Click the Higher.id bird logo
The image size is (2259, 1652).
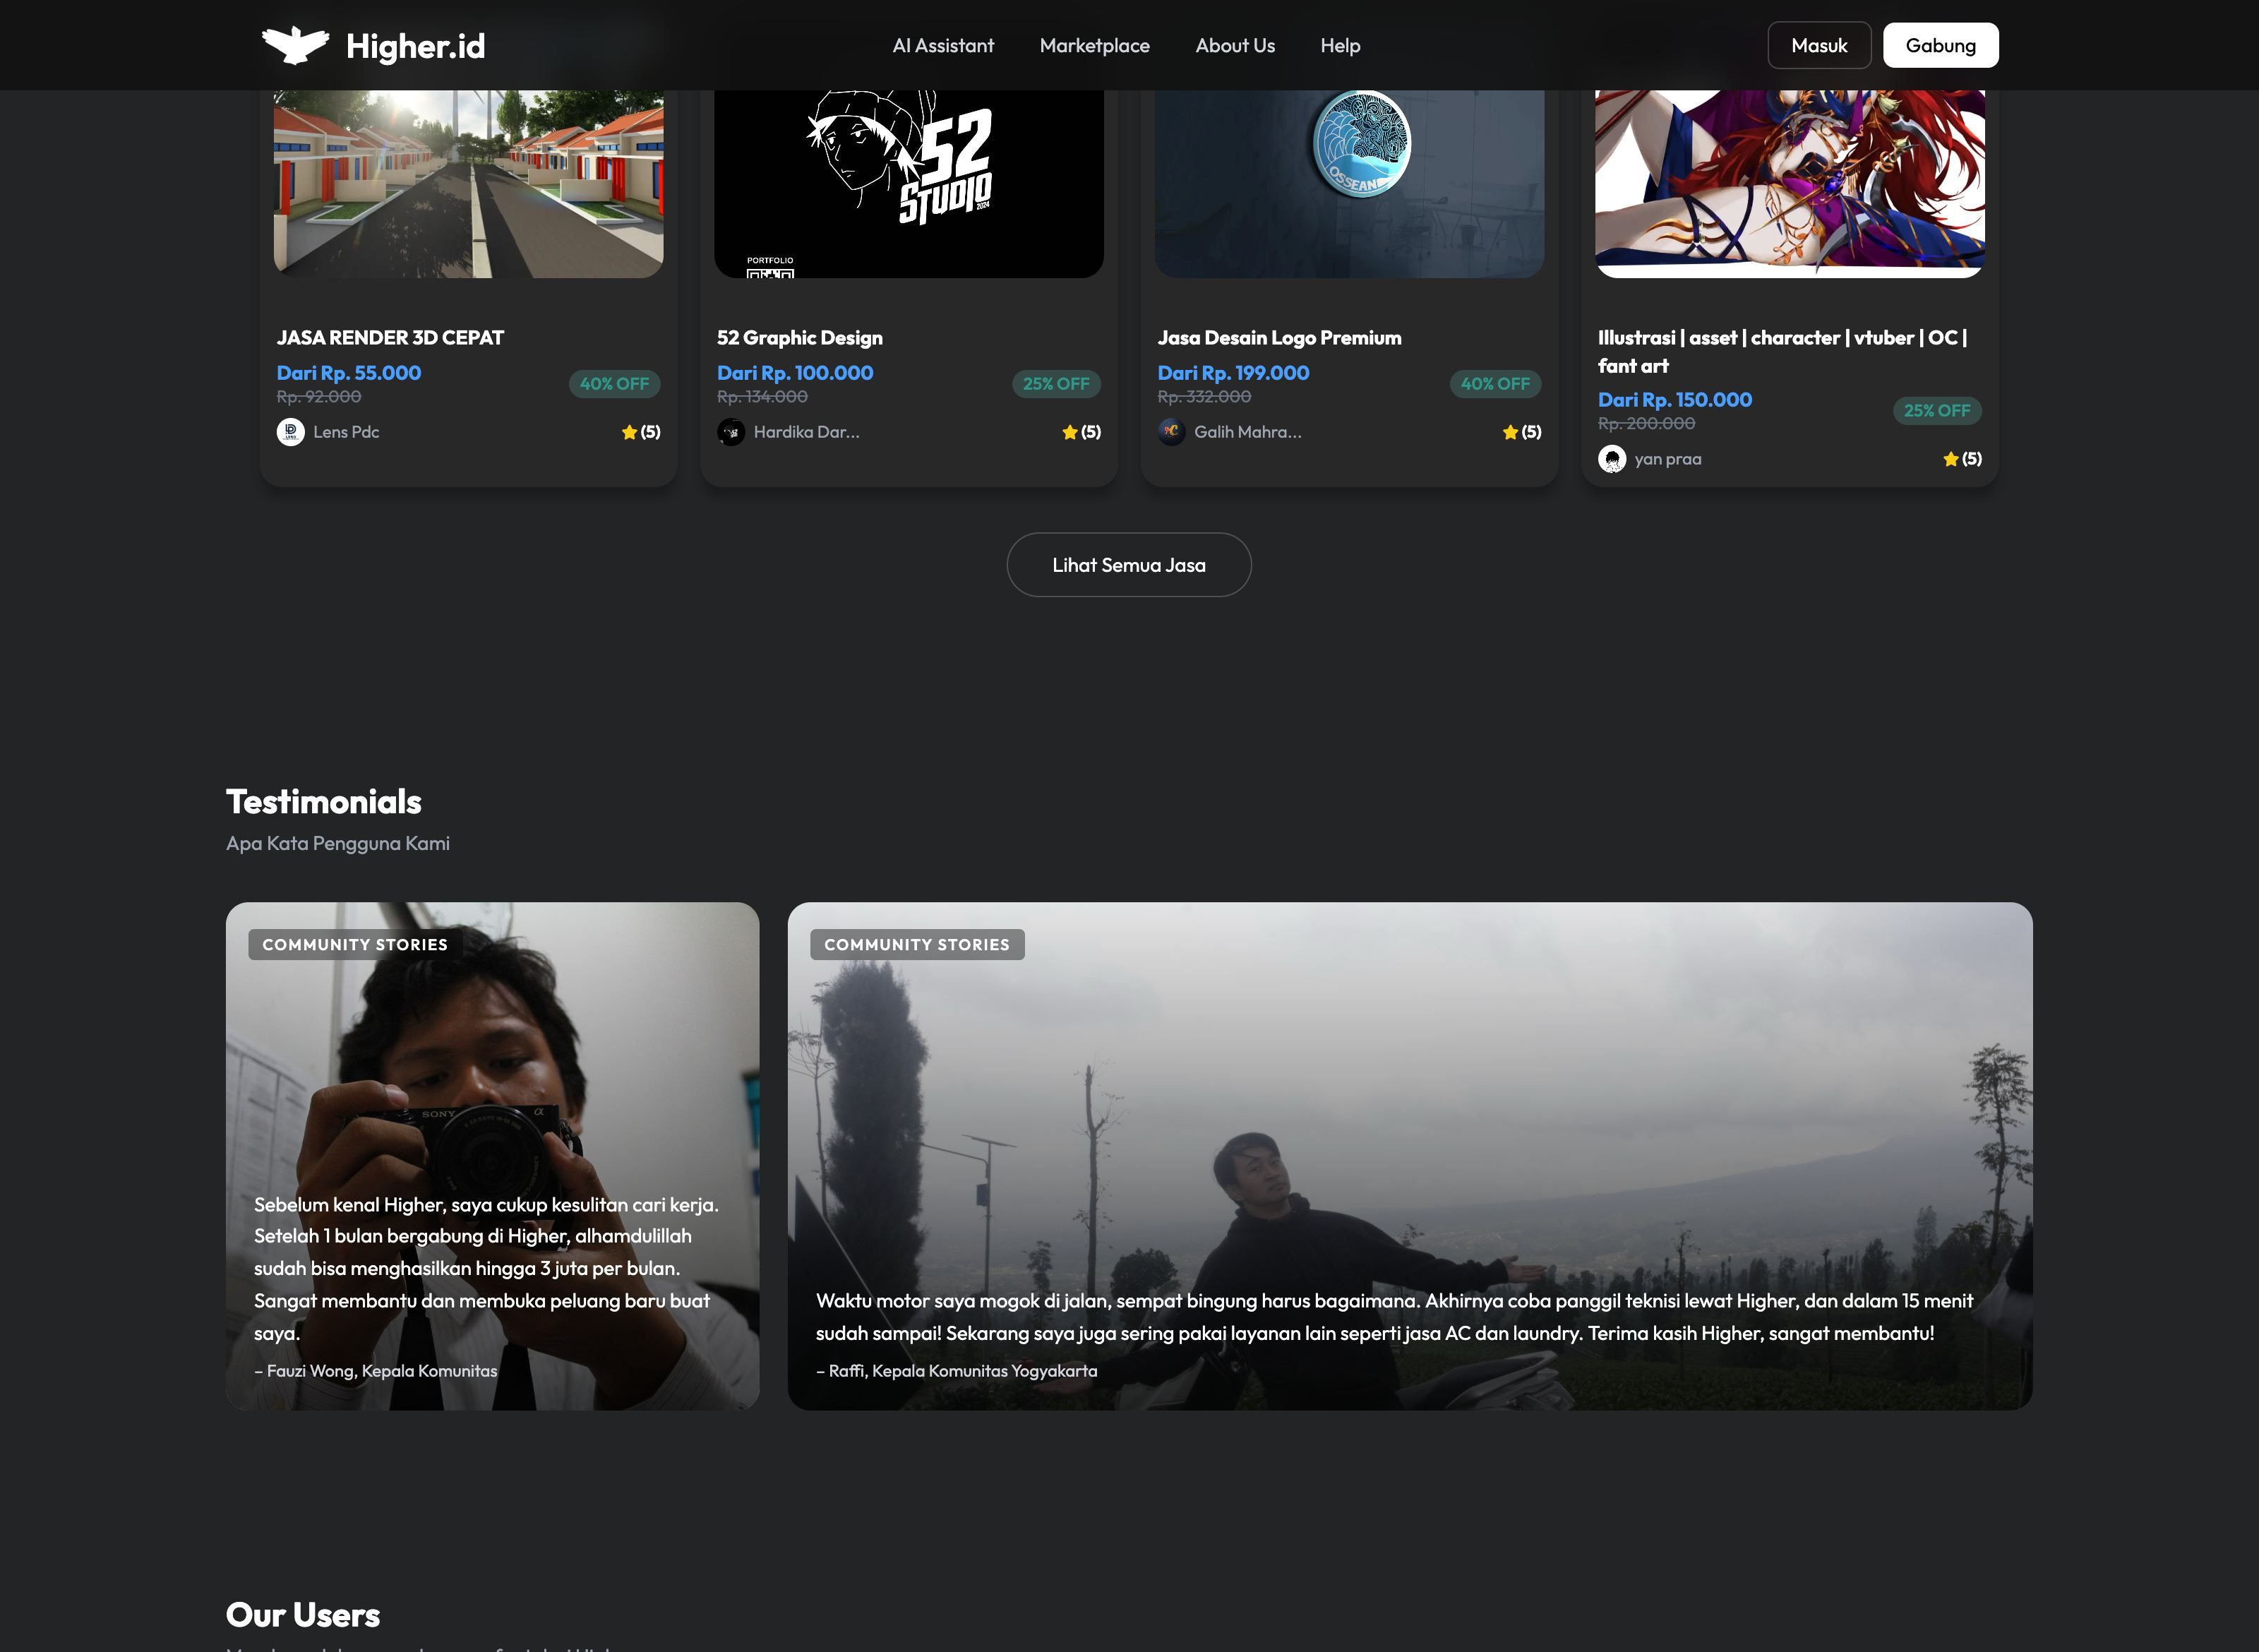(x=295, y=45)
